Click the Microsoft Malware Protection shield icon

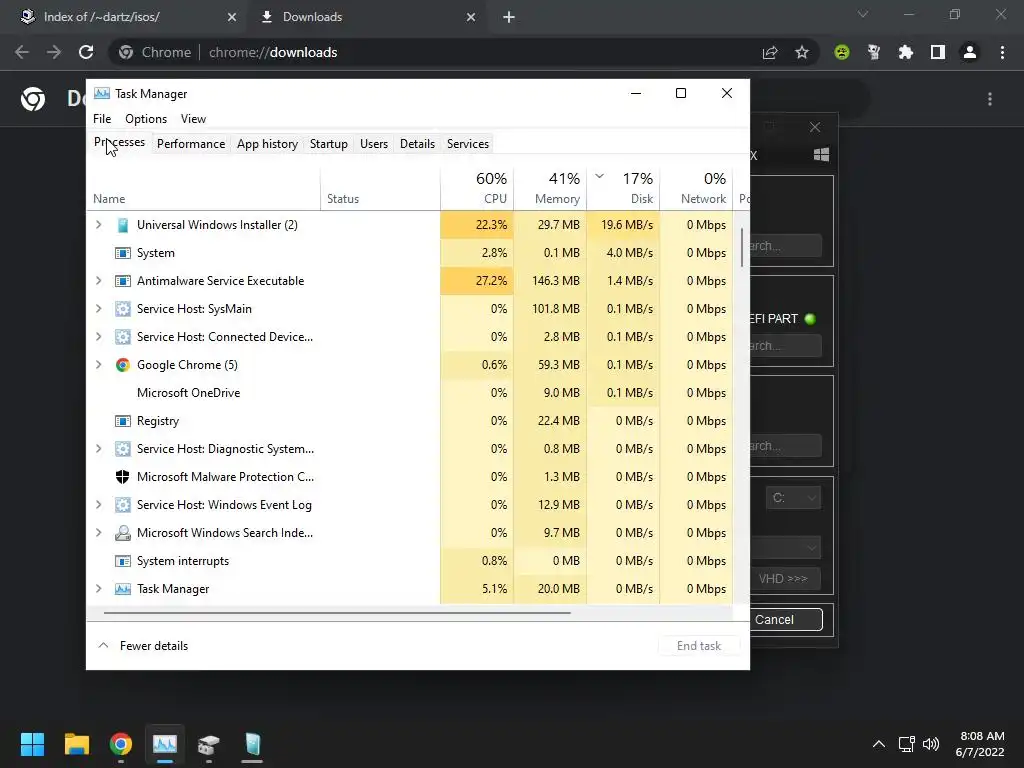click(x=122, y=477)
